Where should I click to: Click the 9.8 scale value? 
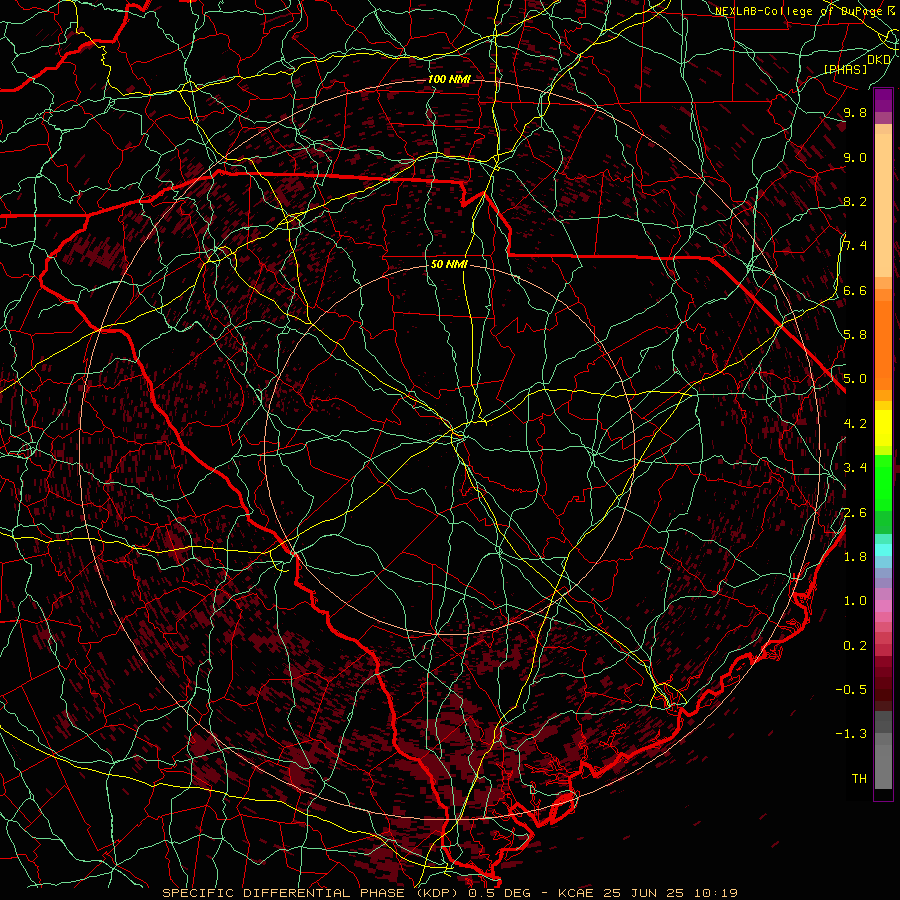coord(855,112)
